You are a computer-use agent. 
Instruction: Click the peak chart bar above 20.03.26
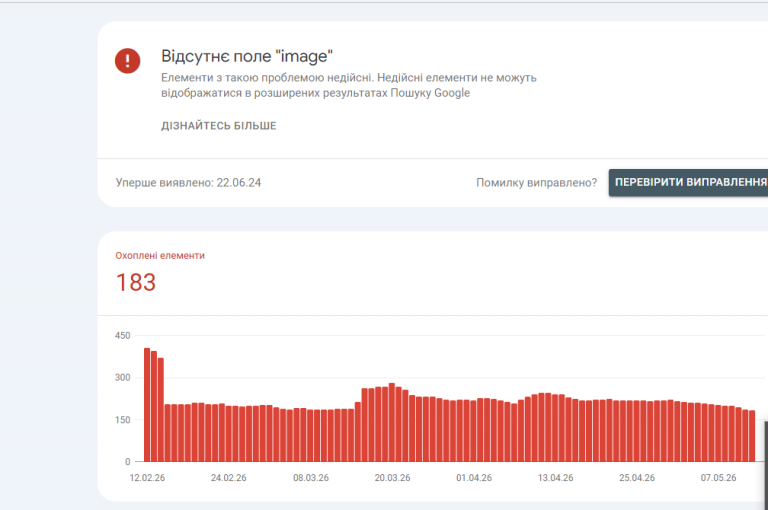tap(392, 422)
